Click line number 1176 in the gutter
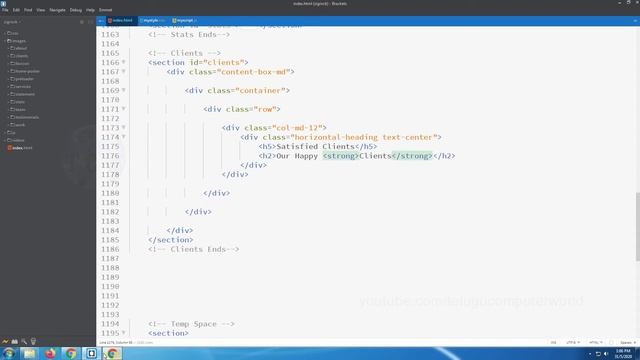This screenshot has height=360, width=640. click(110, 156)
